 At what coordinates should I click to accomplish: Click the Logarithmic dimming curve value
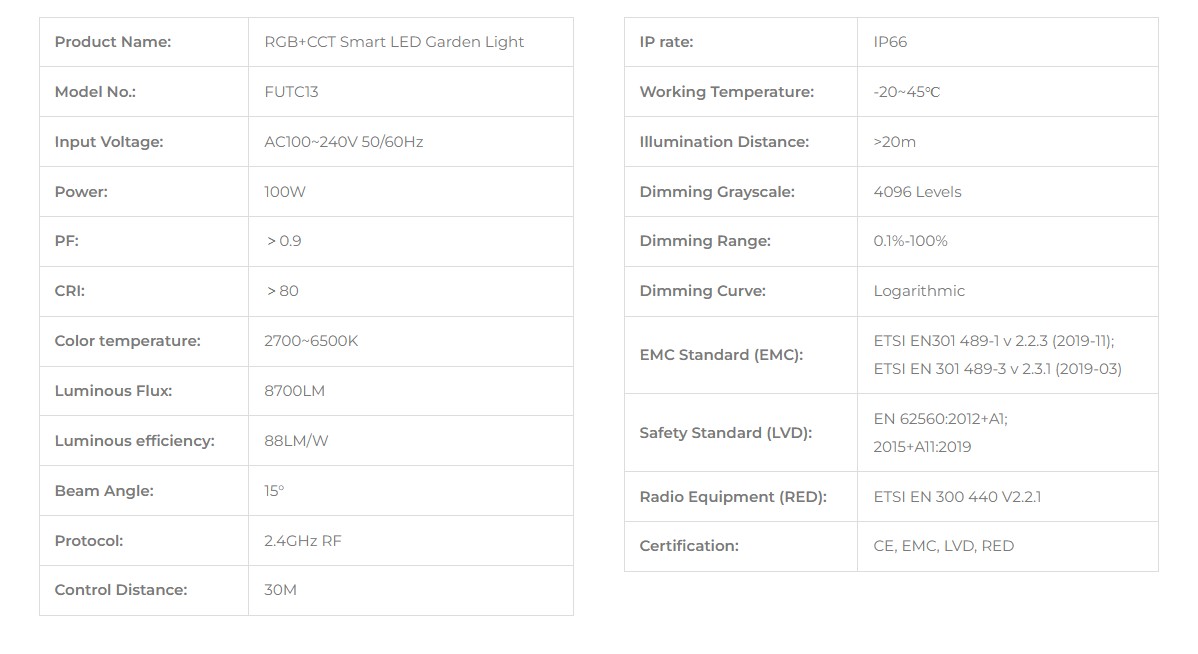[919, 291]
